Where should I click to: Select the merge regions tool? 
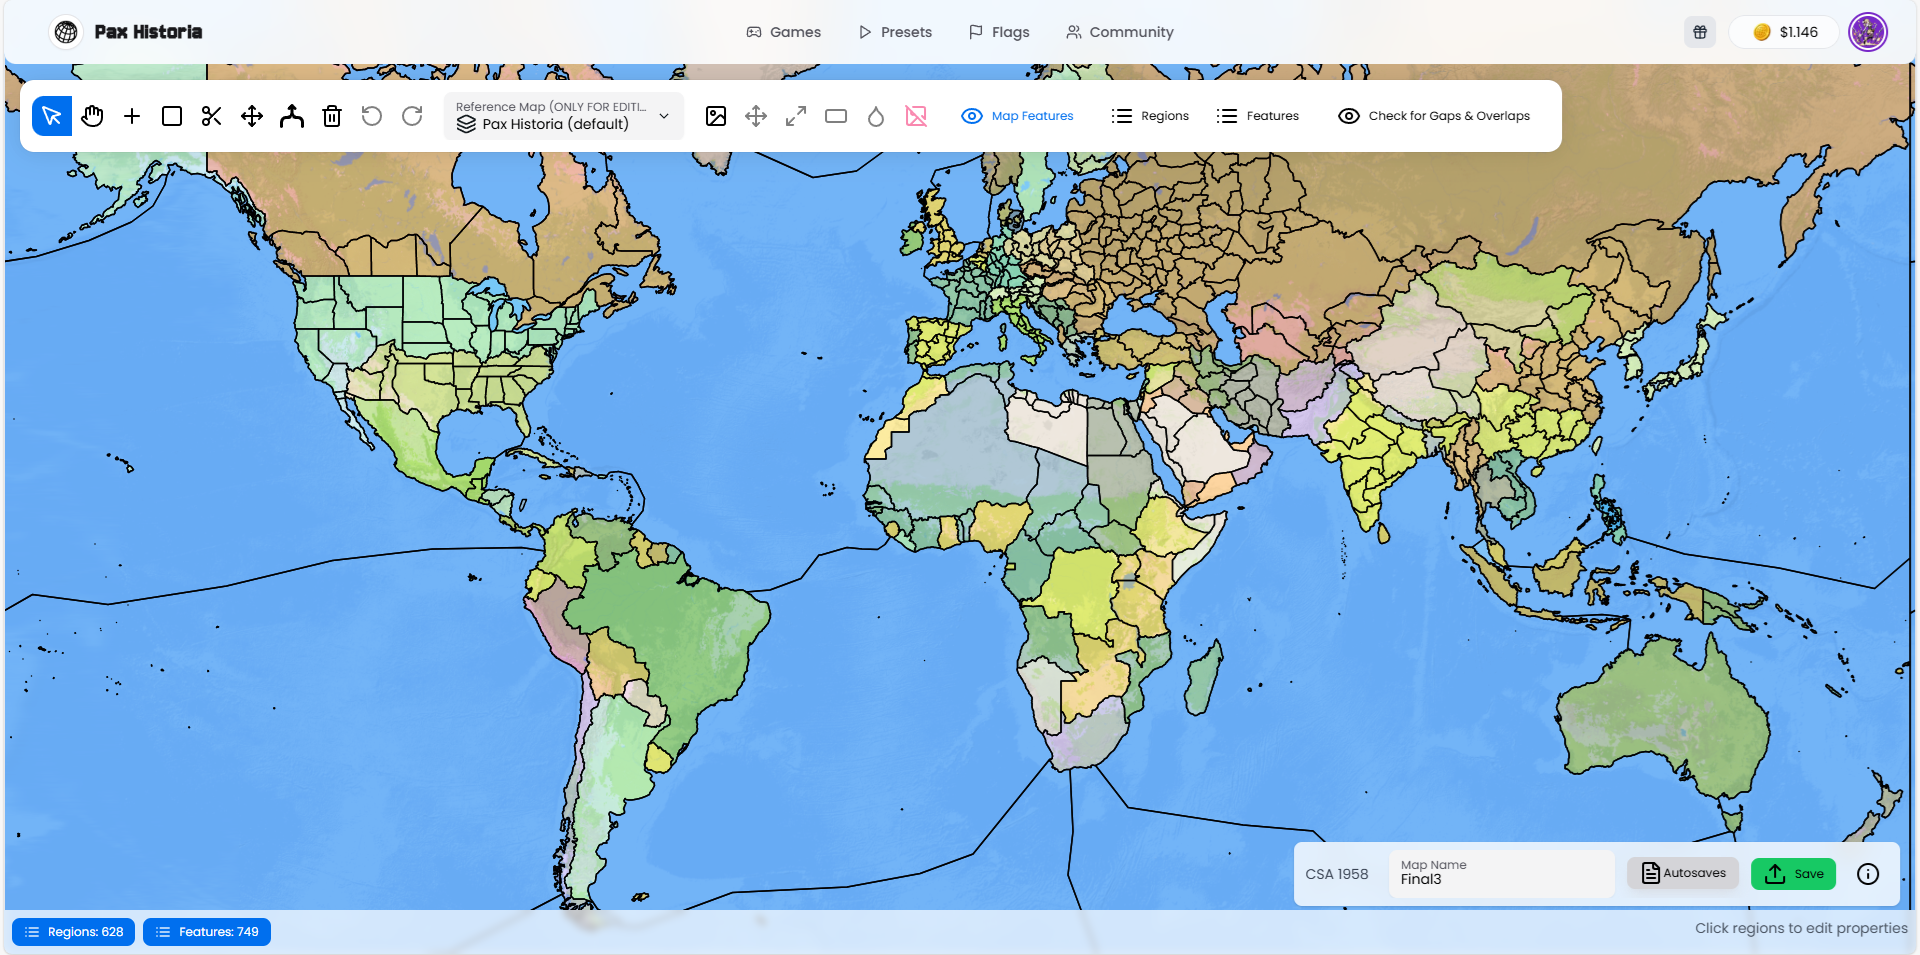[292, 116]
